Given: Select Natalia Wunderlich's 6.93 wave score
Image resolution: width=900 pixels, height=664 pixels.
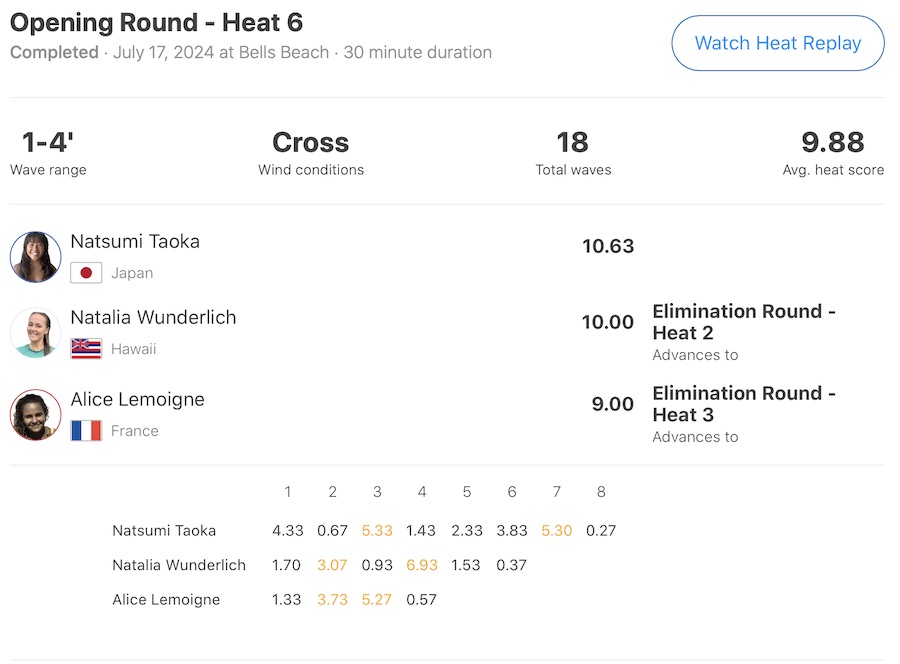Looking at the screenshot, I should pos(422,565).
